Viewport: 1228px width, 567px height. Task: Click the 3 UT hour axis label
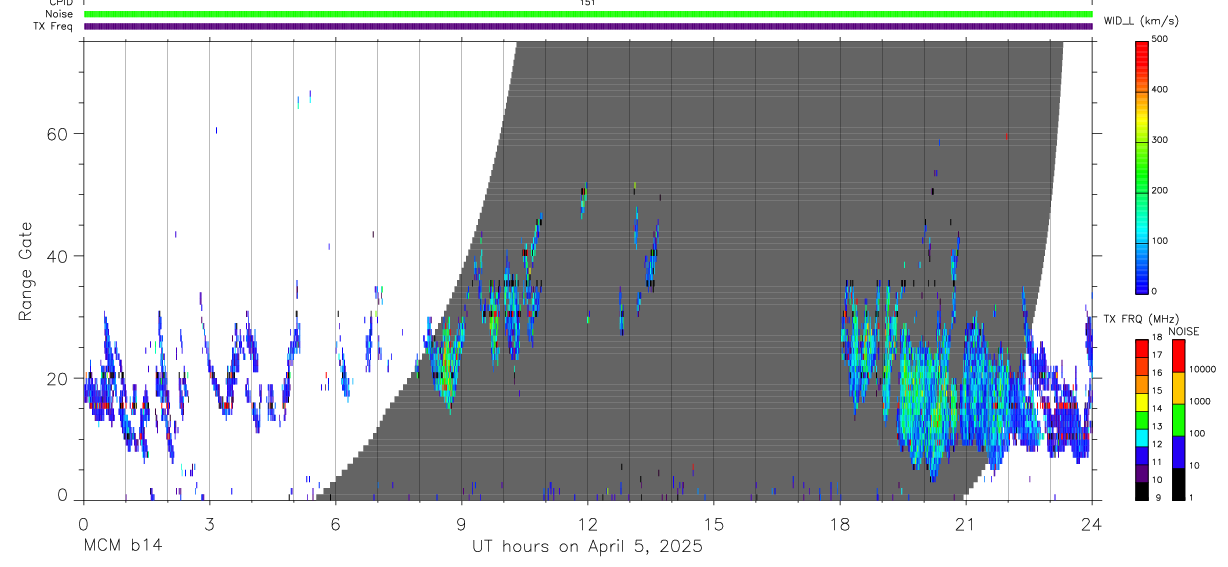point(209,523)
